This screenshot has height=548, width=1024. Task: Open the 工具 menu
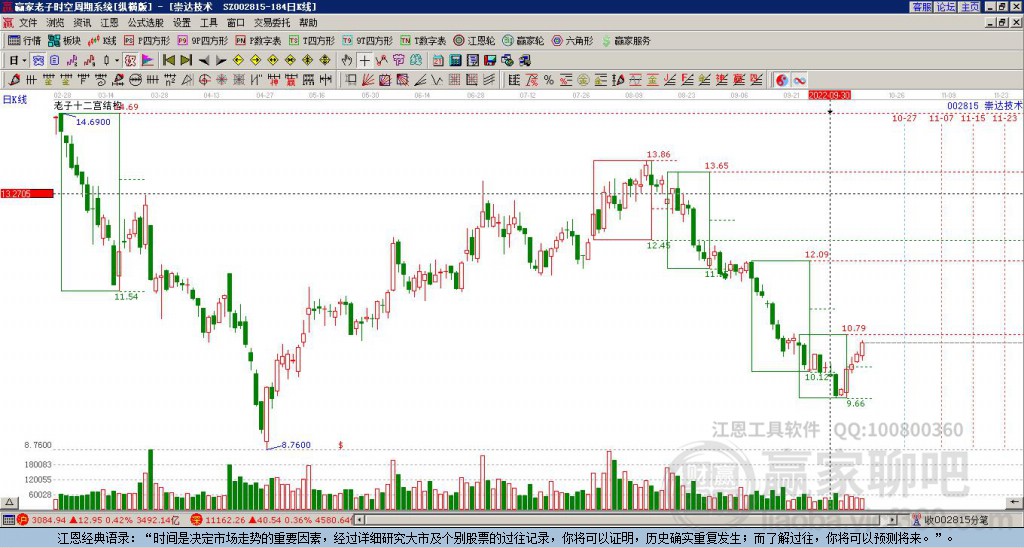pos(208,23)
